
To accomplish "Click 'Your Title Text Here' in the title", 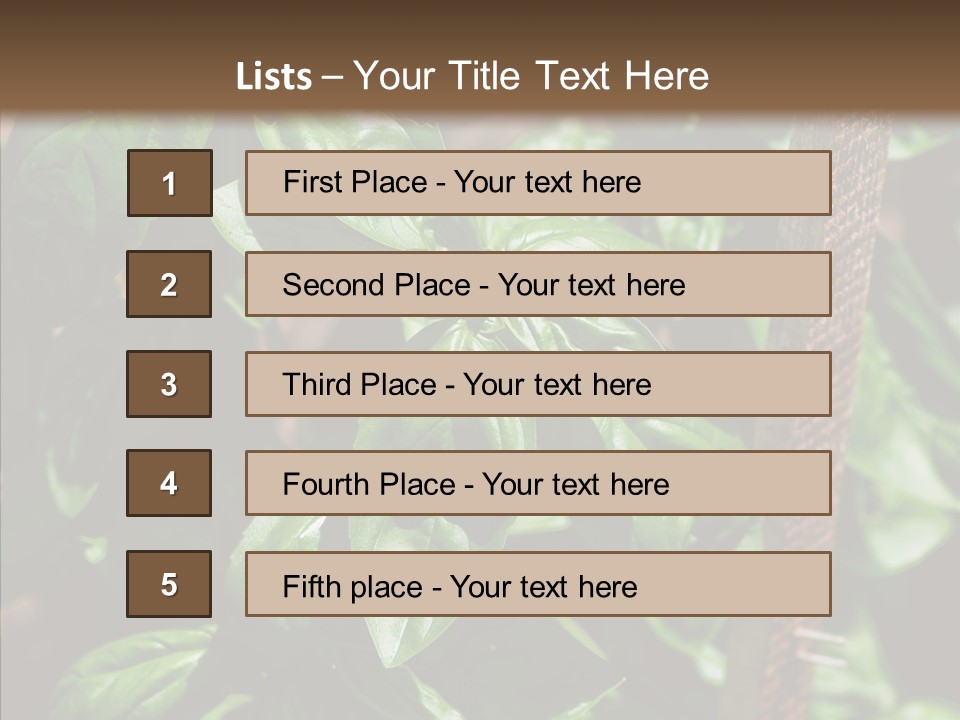I will click(531, 76).
